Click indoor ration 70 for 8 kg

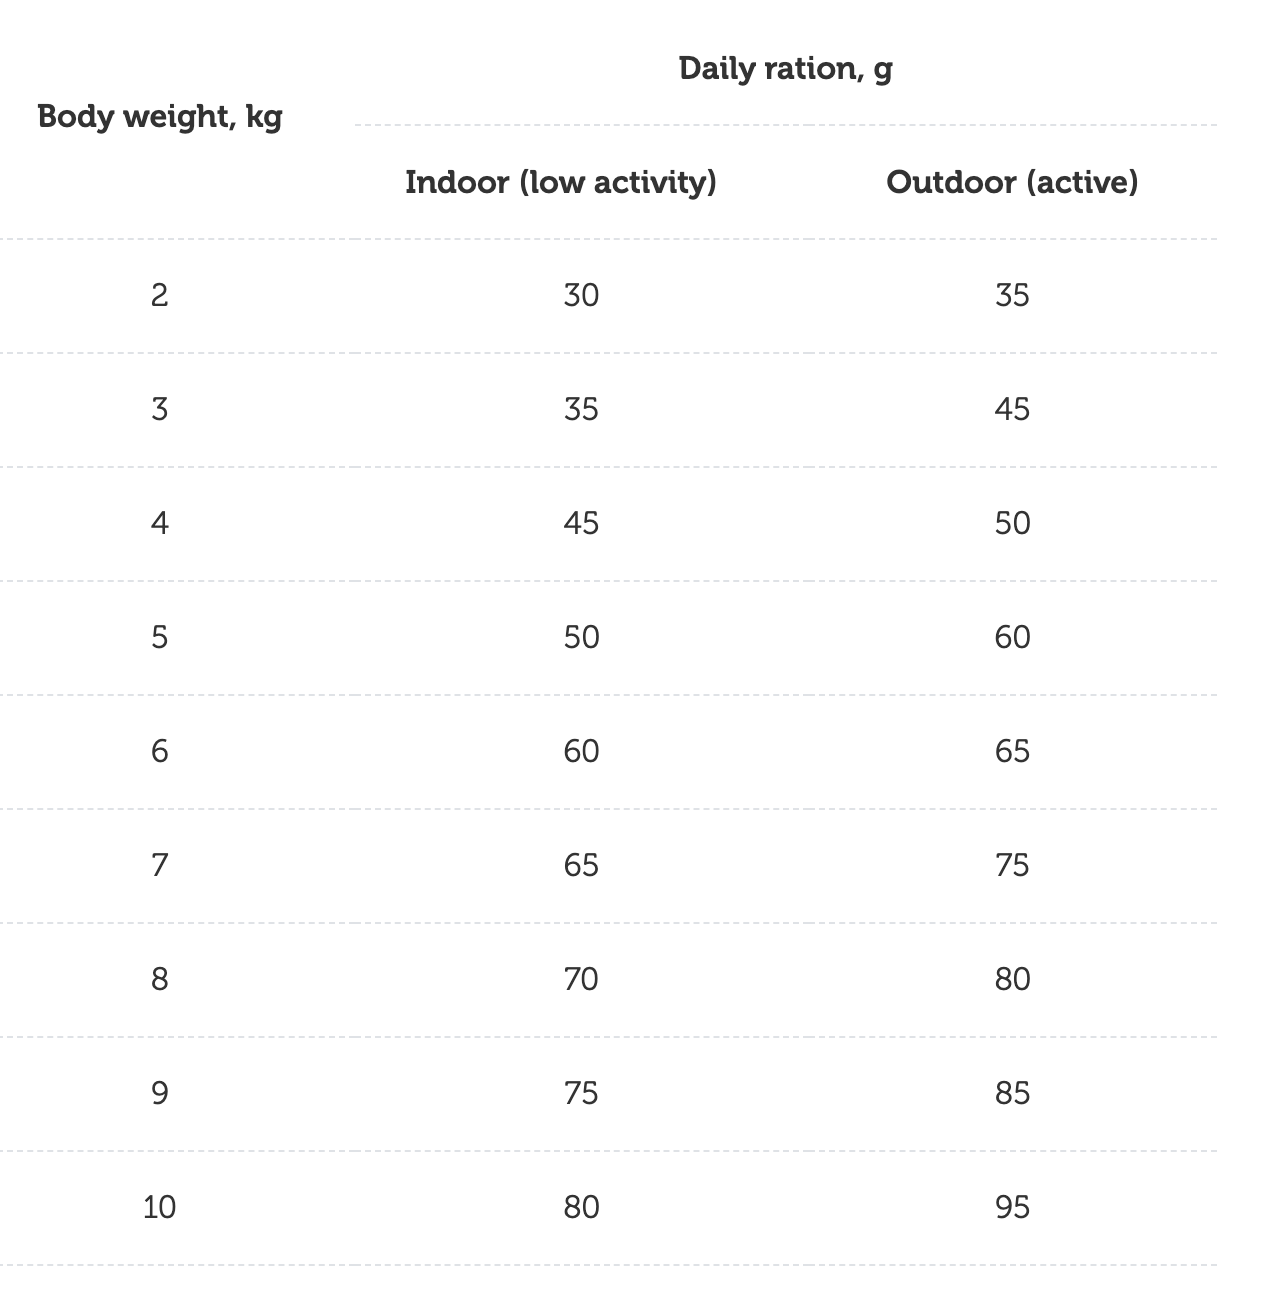[x=581, y=979]
